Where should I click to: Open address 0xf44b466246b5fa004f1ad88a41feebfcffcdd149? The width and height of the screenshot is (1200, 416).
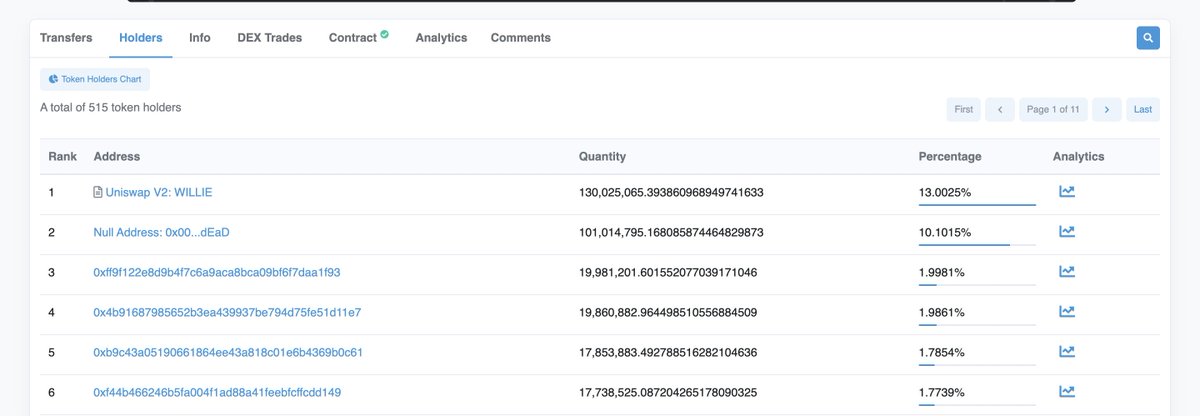tap(217, 392)
